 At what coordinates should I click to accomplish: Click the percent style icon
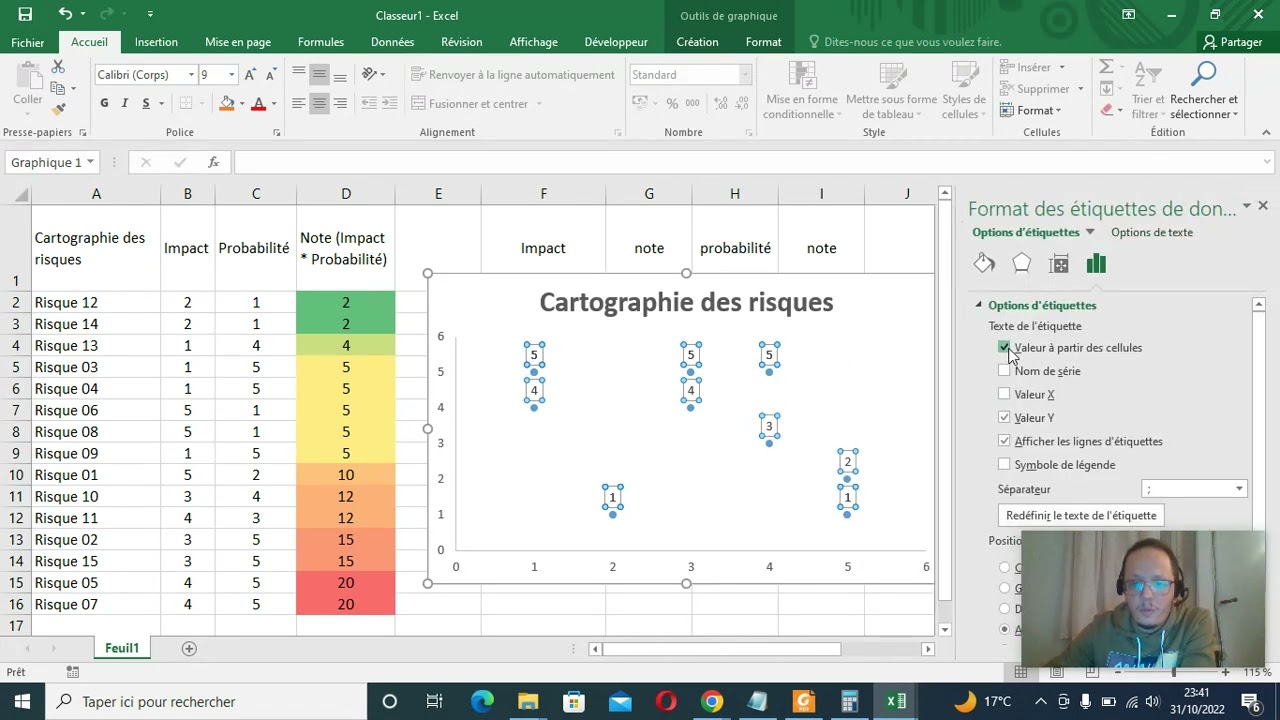pos(672,103)
